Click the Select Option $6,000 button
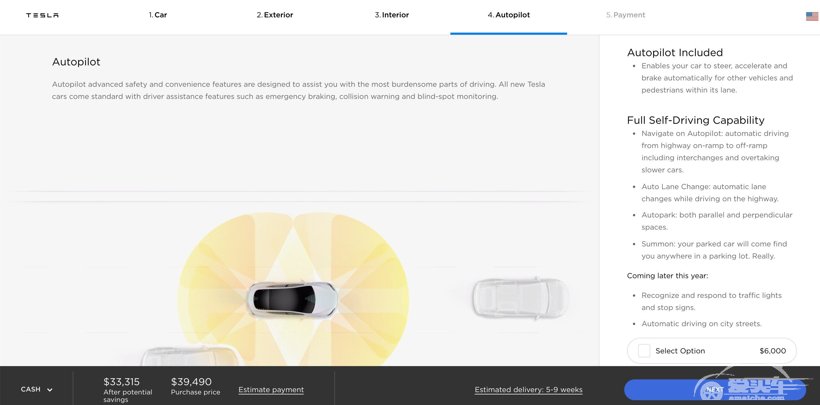The height and width of the screenshot is (405, 820). pos(711,351)
